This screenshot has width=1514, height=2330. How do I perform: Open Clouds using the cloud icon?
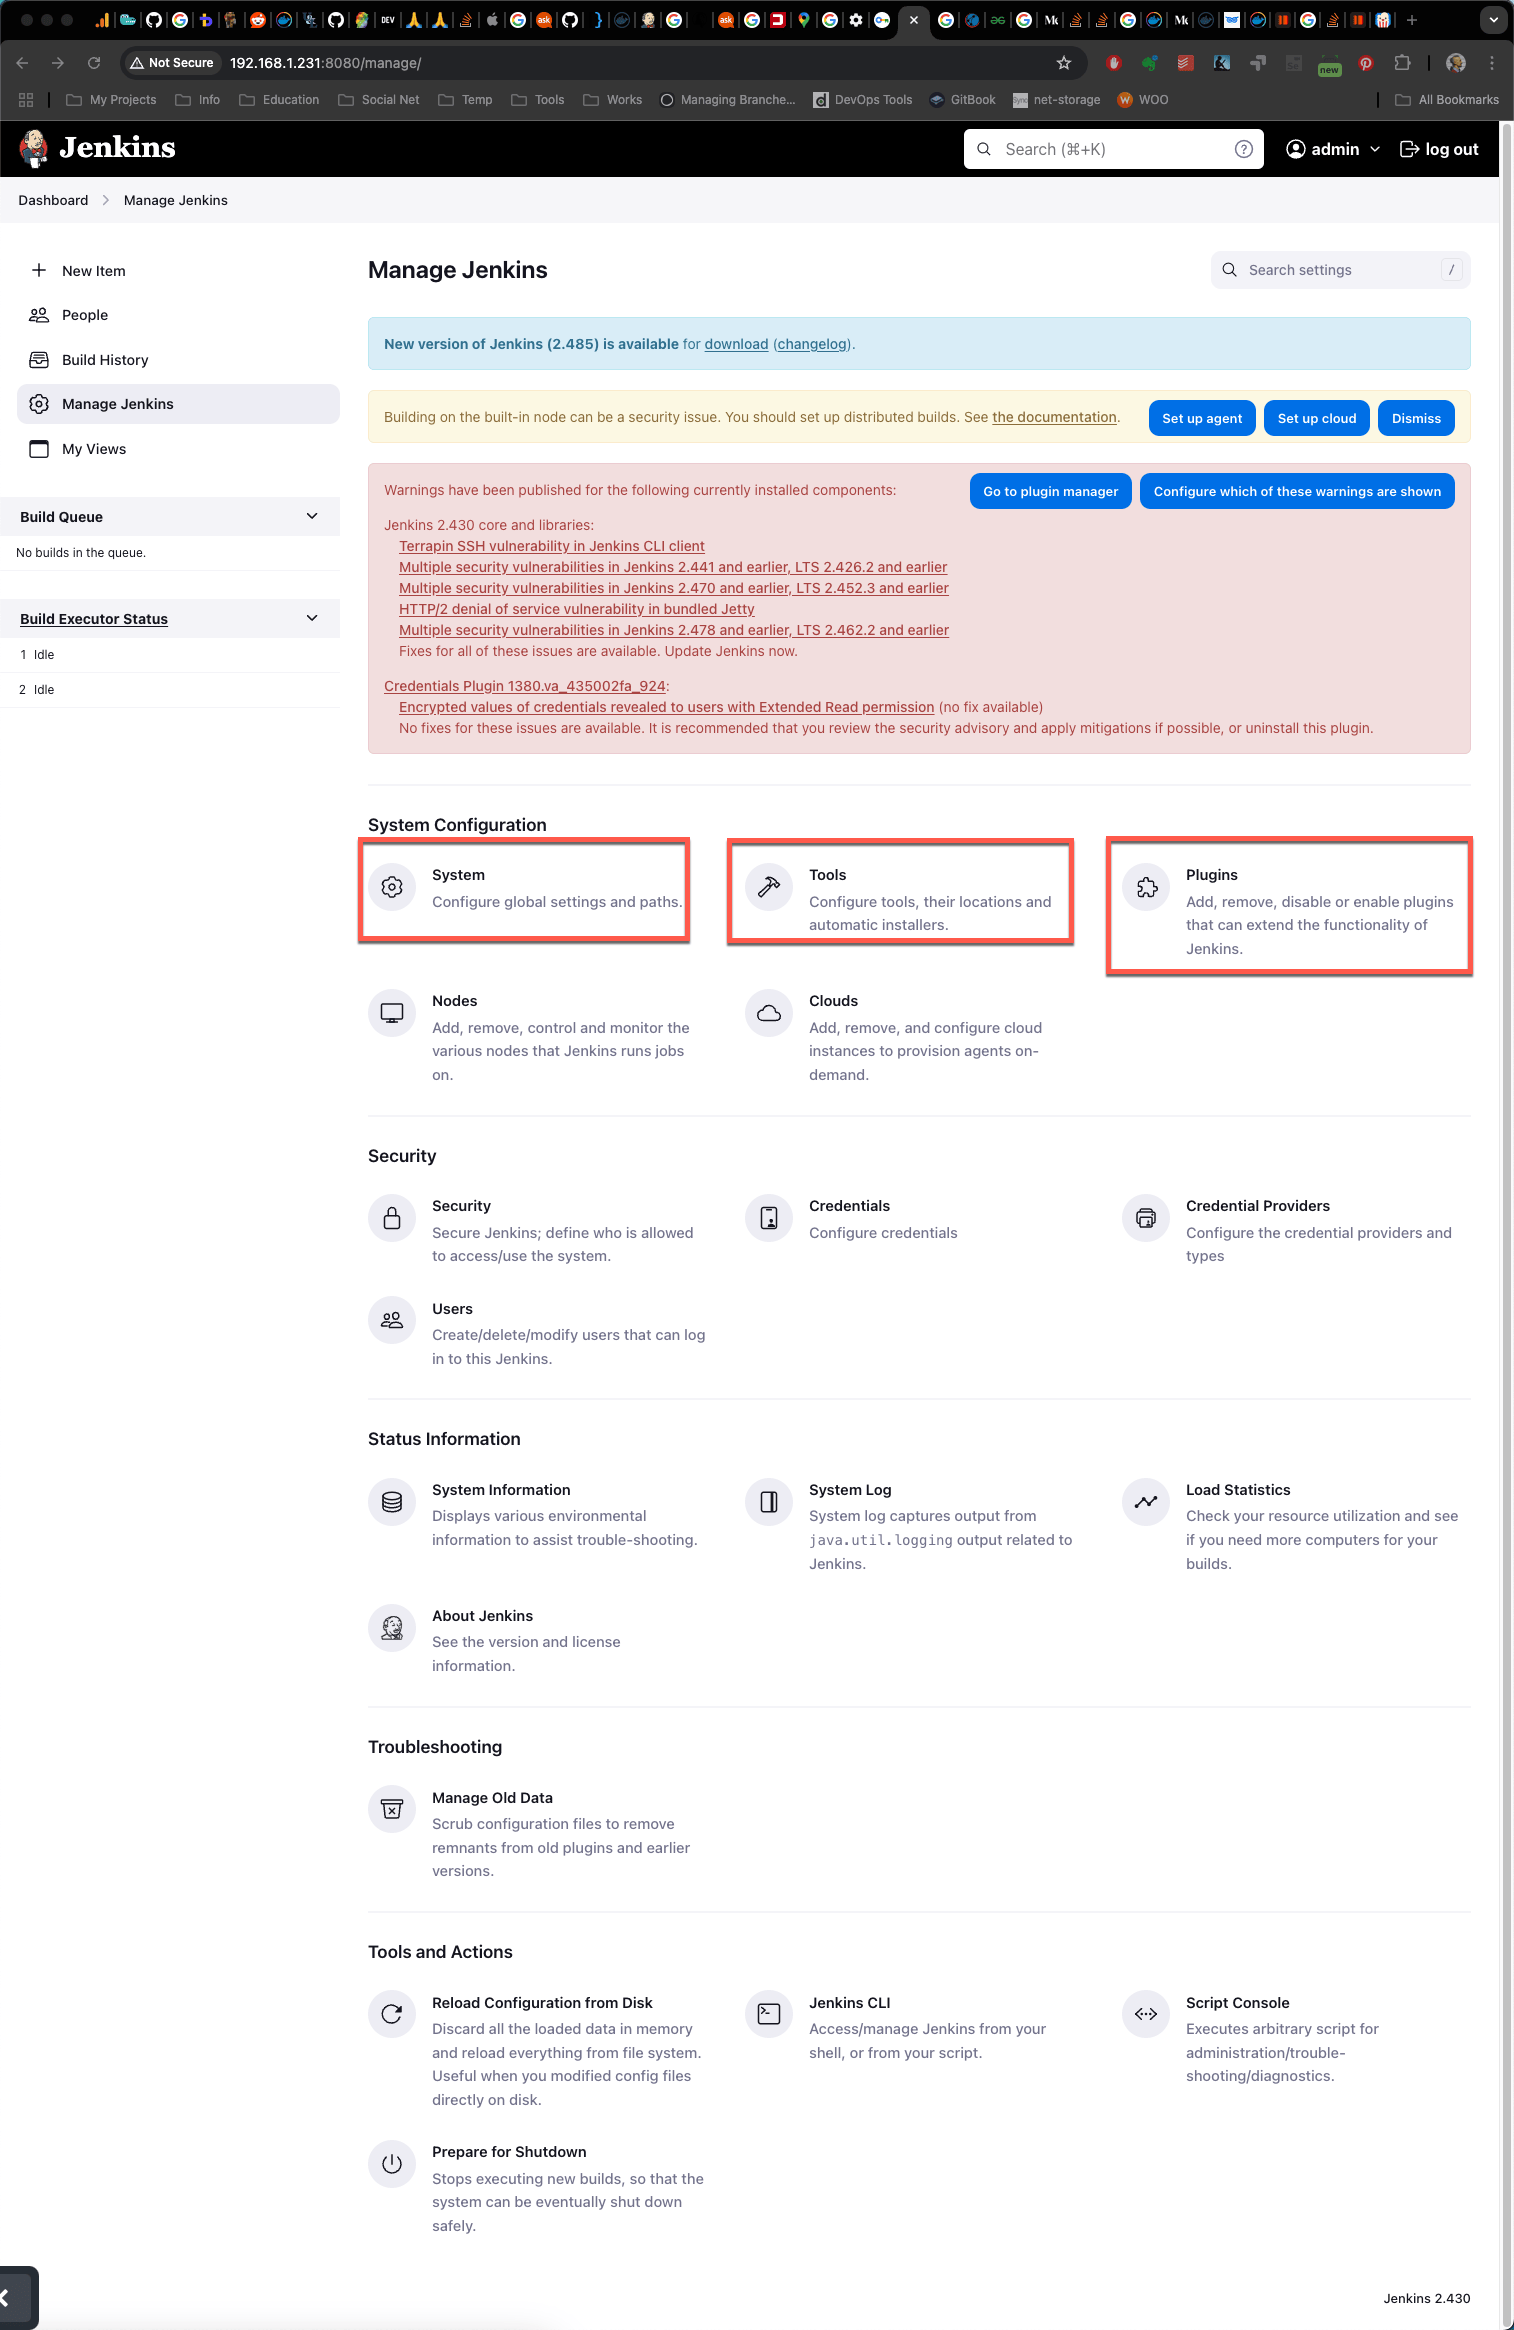(x=769, y=1013)
